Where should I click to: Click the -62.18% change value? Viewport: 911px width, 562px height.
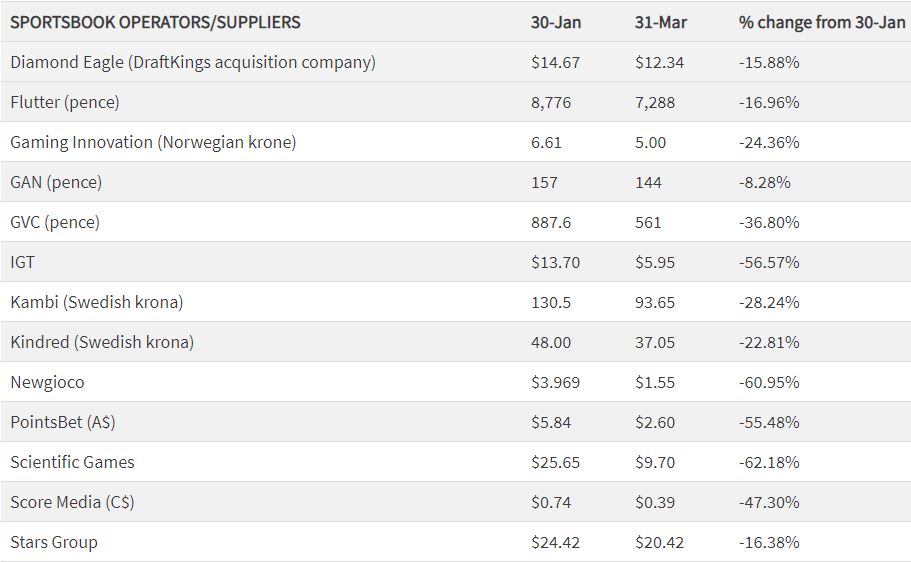point(769,462)
